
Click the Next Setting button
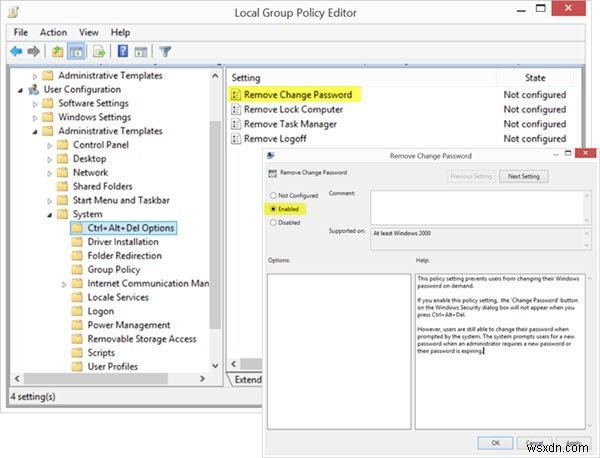(x=523, y=176)
